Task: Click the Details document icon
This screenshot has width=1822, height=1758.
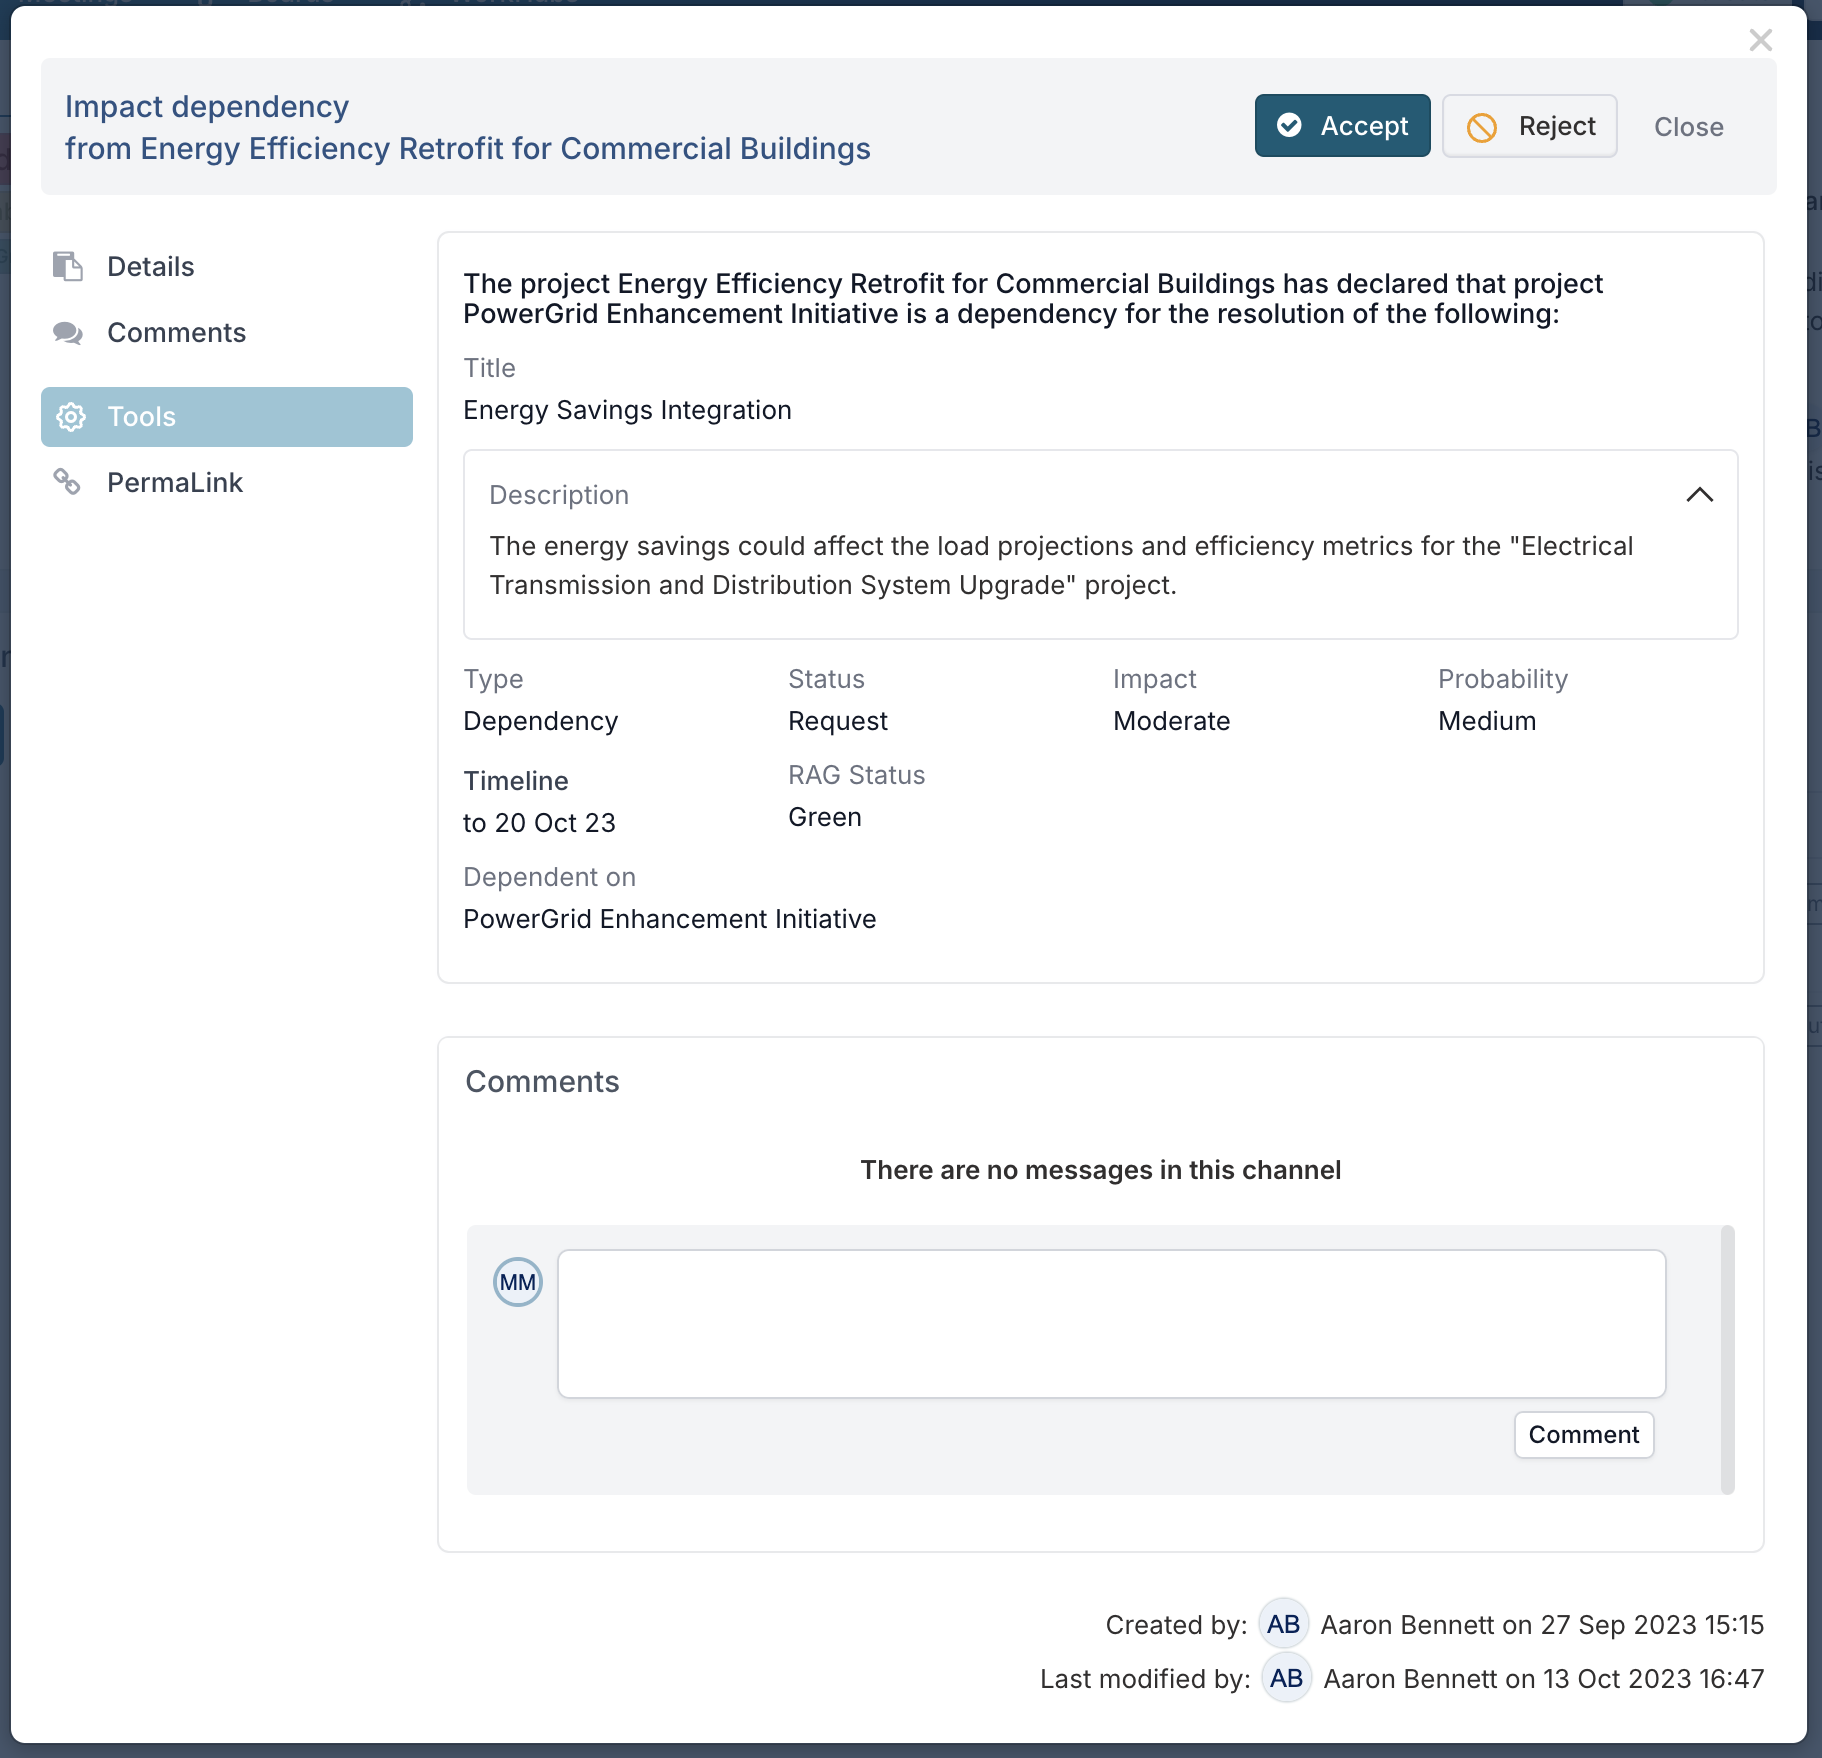Action: 68,266
